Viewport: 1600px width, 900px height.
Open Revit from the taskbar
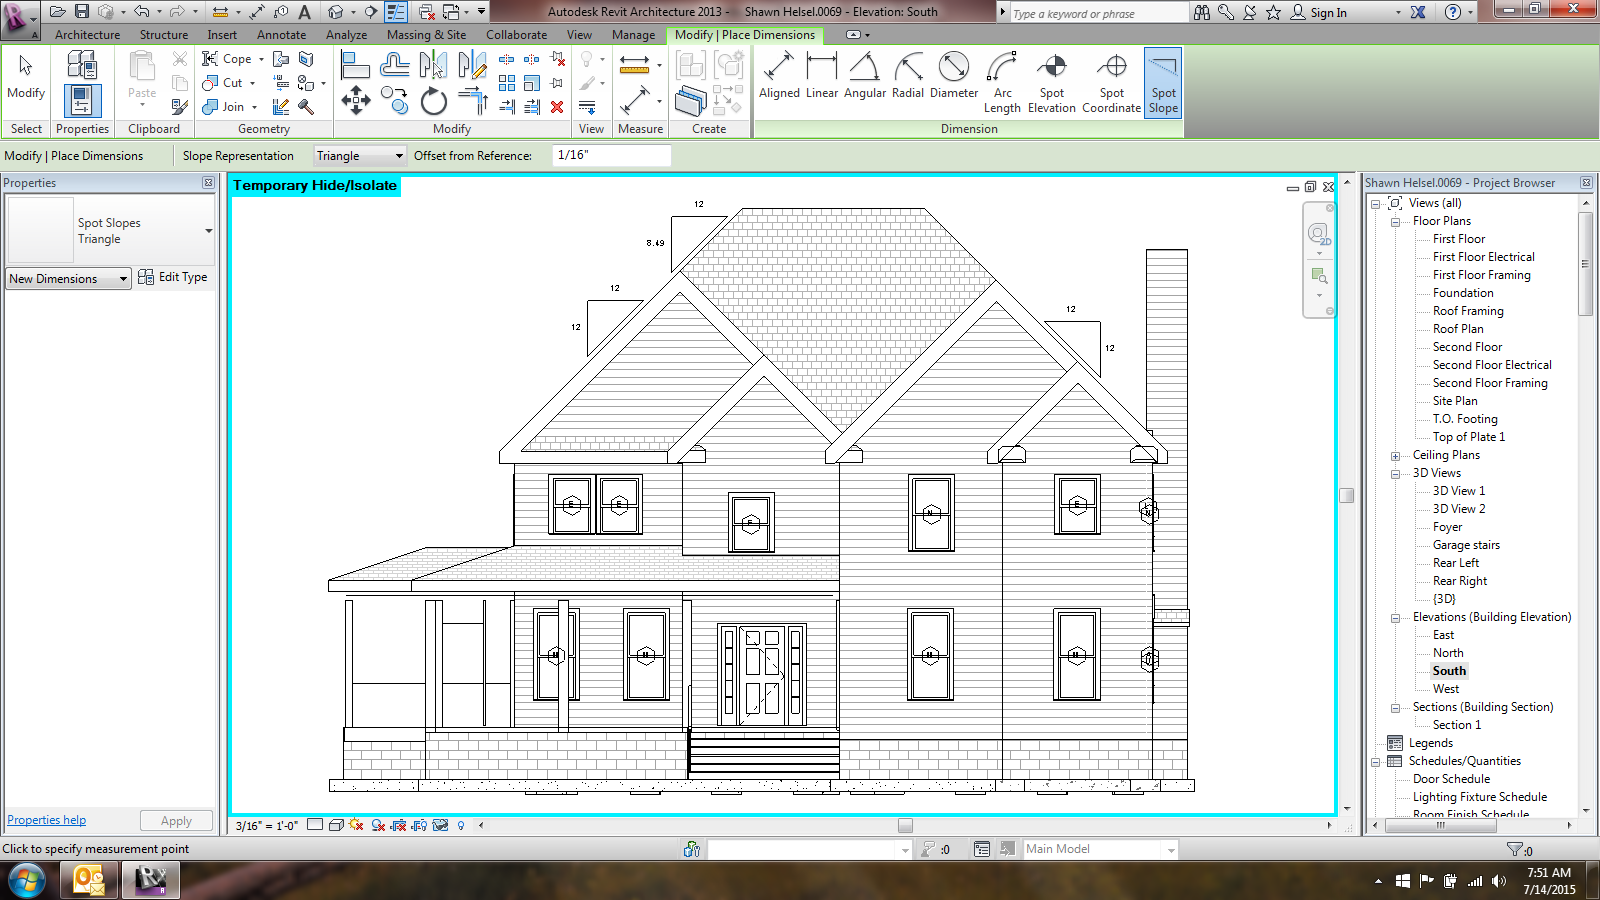click(x=150, y=880)
